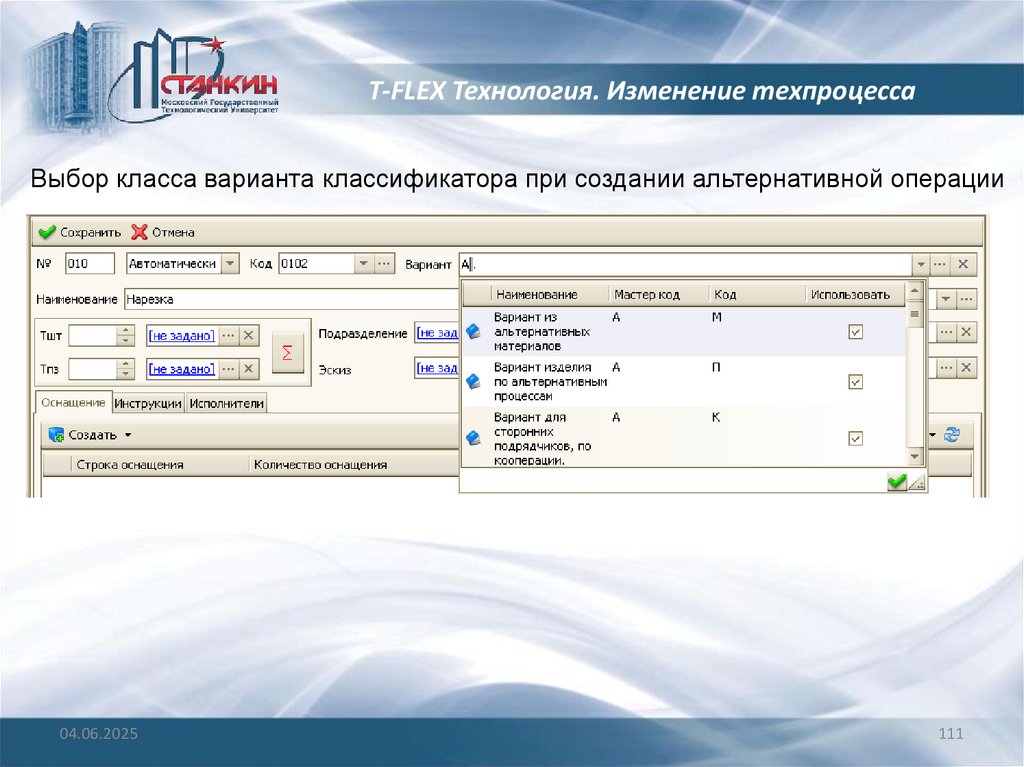The height and width of the screenshot is (767, 1024).
Task: Open the Вариант field dropdown arrow
Action: pyautogui.click(x=921, y=264)
